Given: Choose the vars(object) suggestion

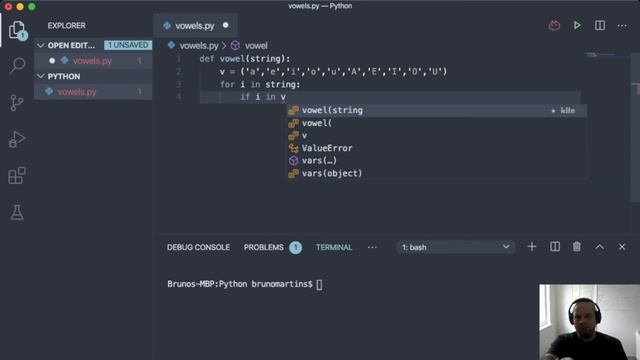Looking at the screenshot, I should pos(437,173).
